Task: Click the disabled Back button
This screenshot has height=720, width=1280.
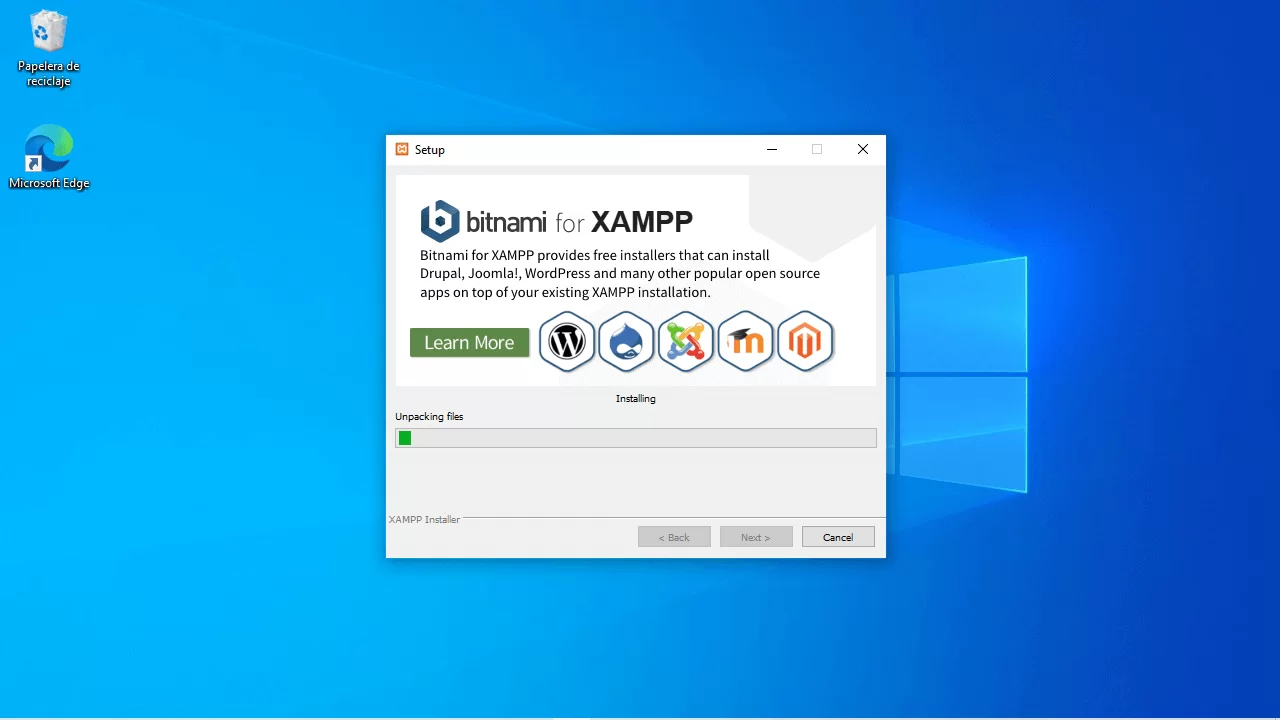Action: [x=674, y=537]
